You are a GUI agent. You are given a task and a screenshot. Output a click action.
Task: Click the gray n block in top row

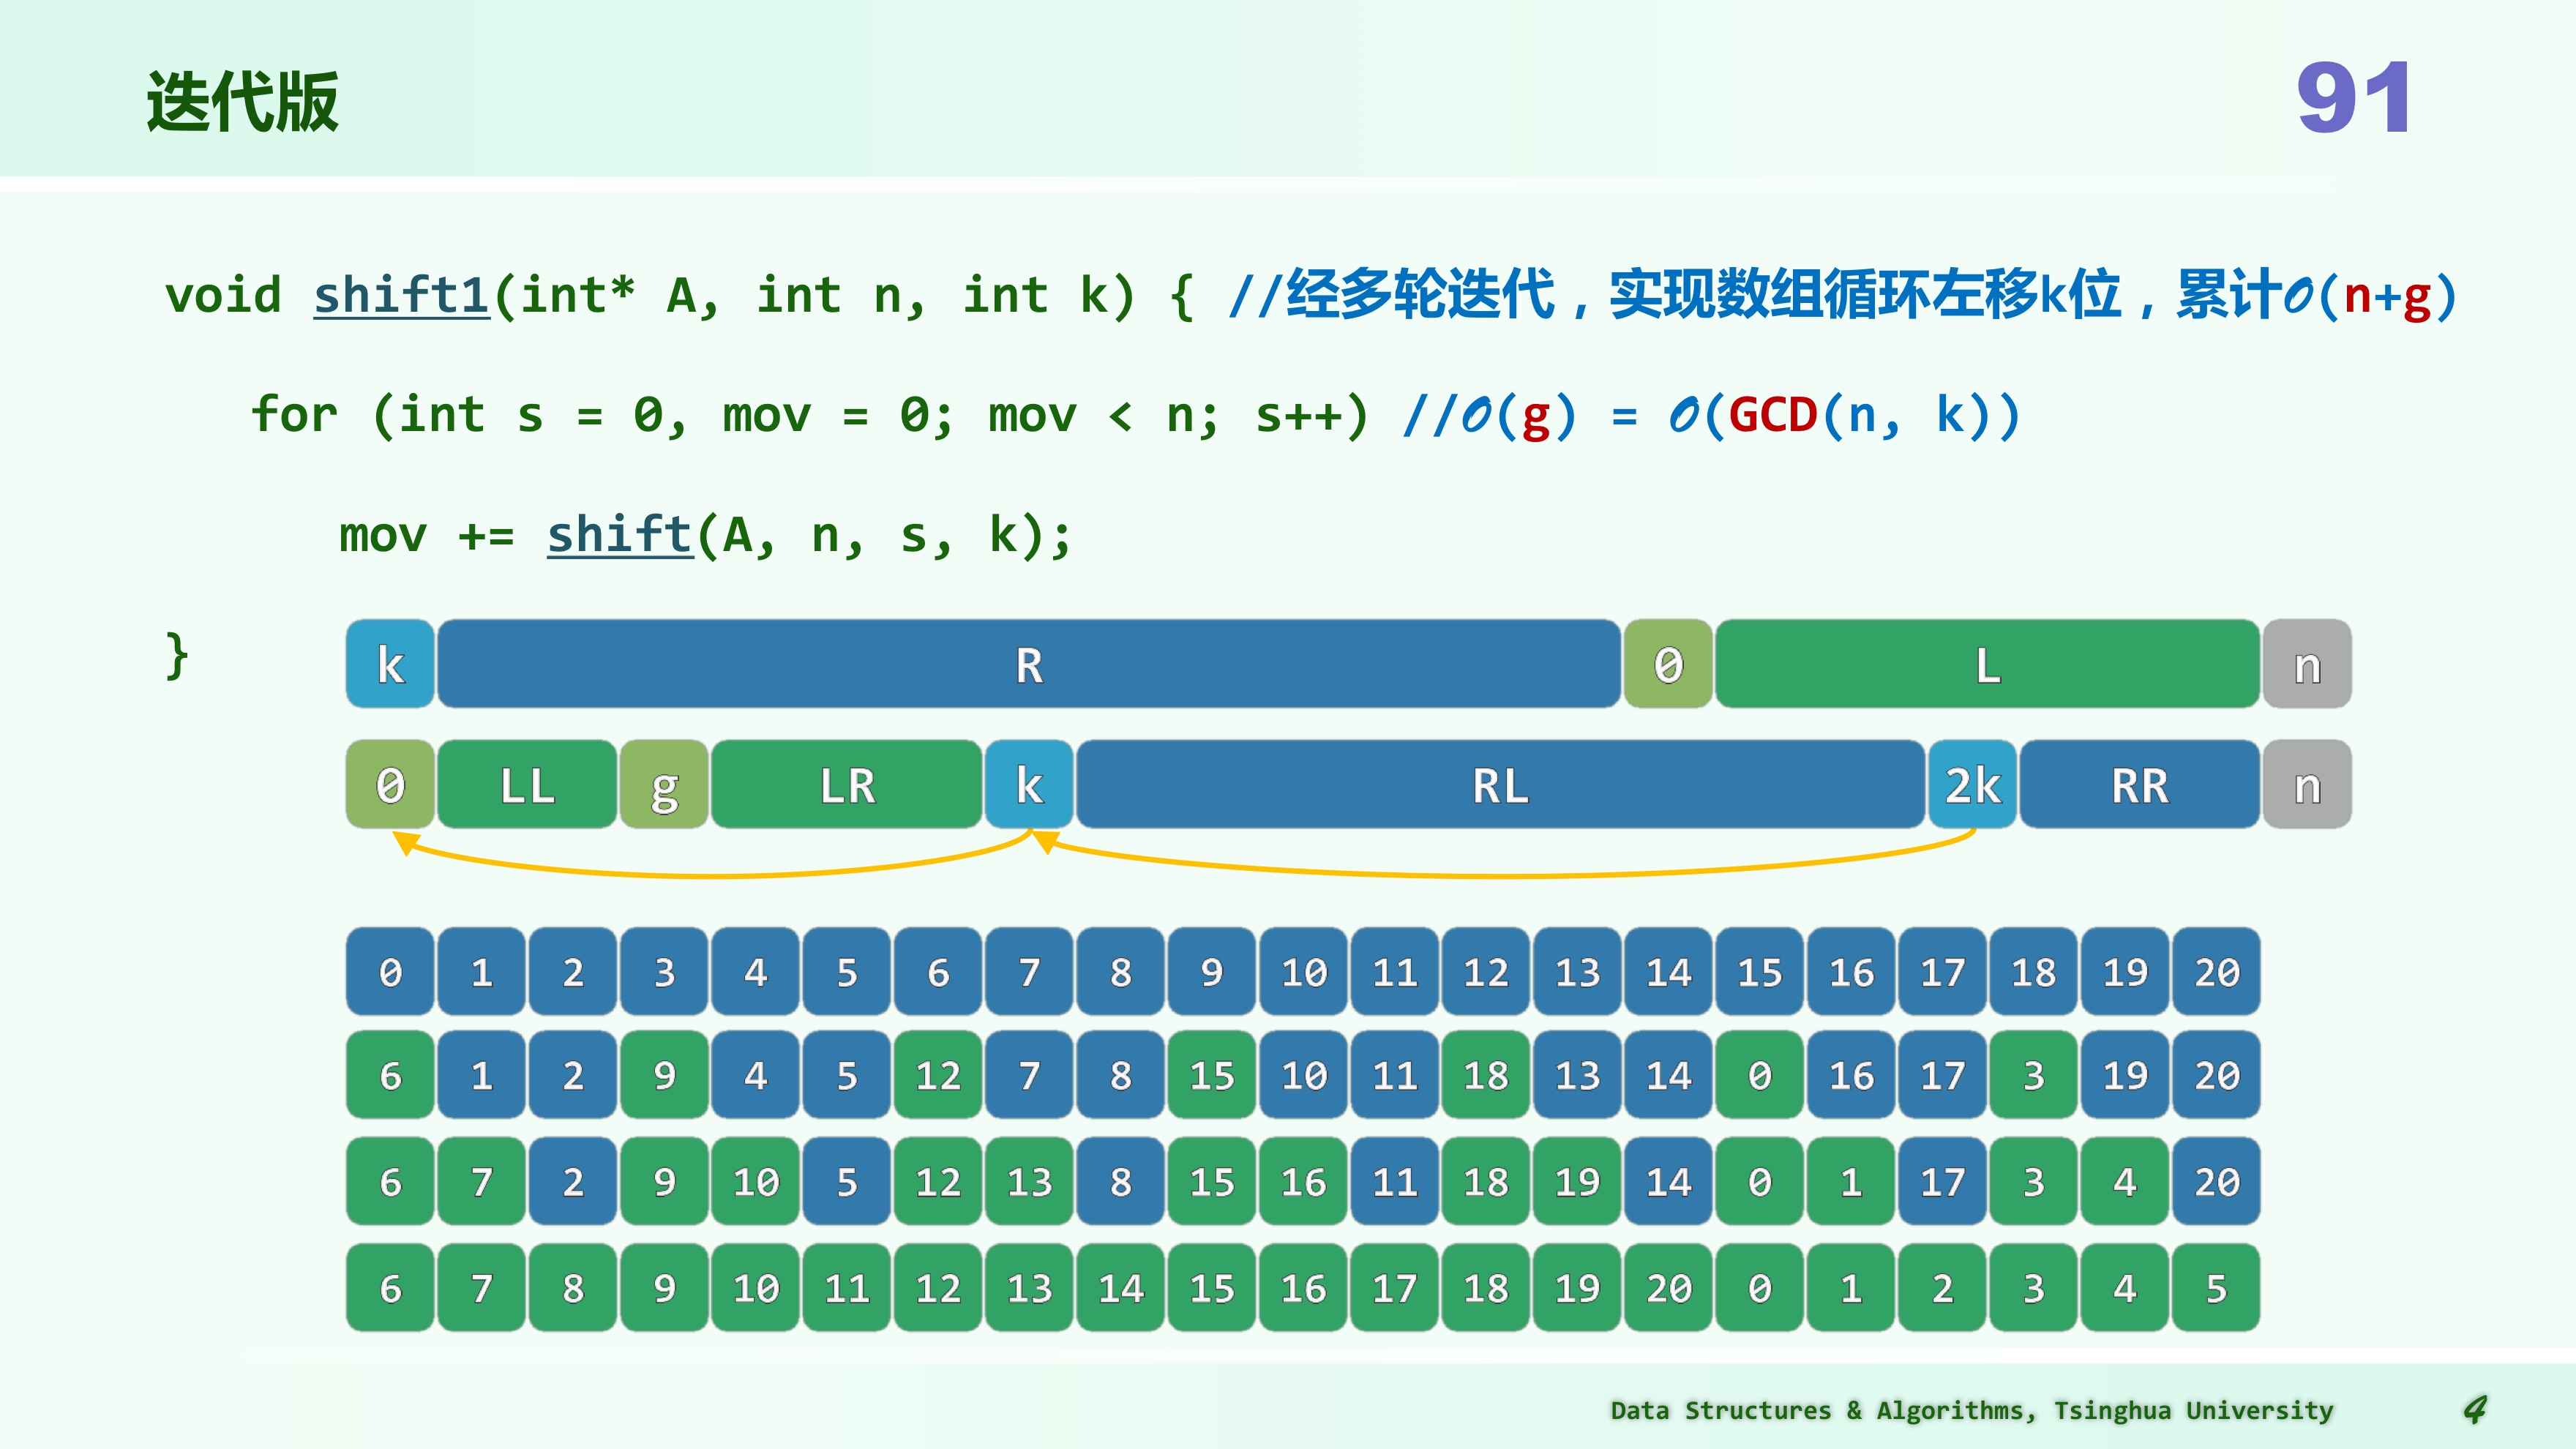[x=2306, y=665]
